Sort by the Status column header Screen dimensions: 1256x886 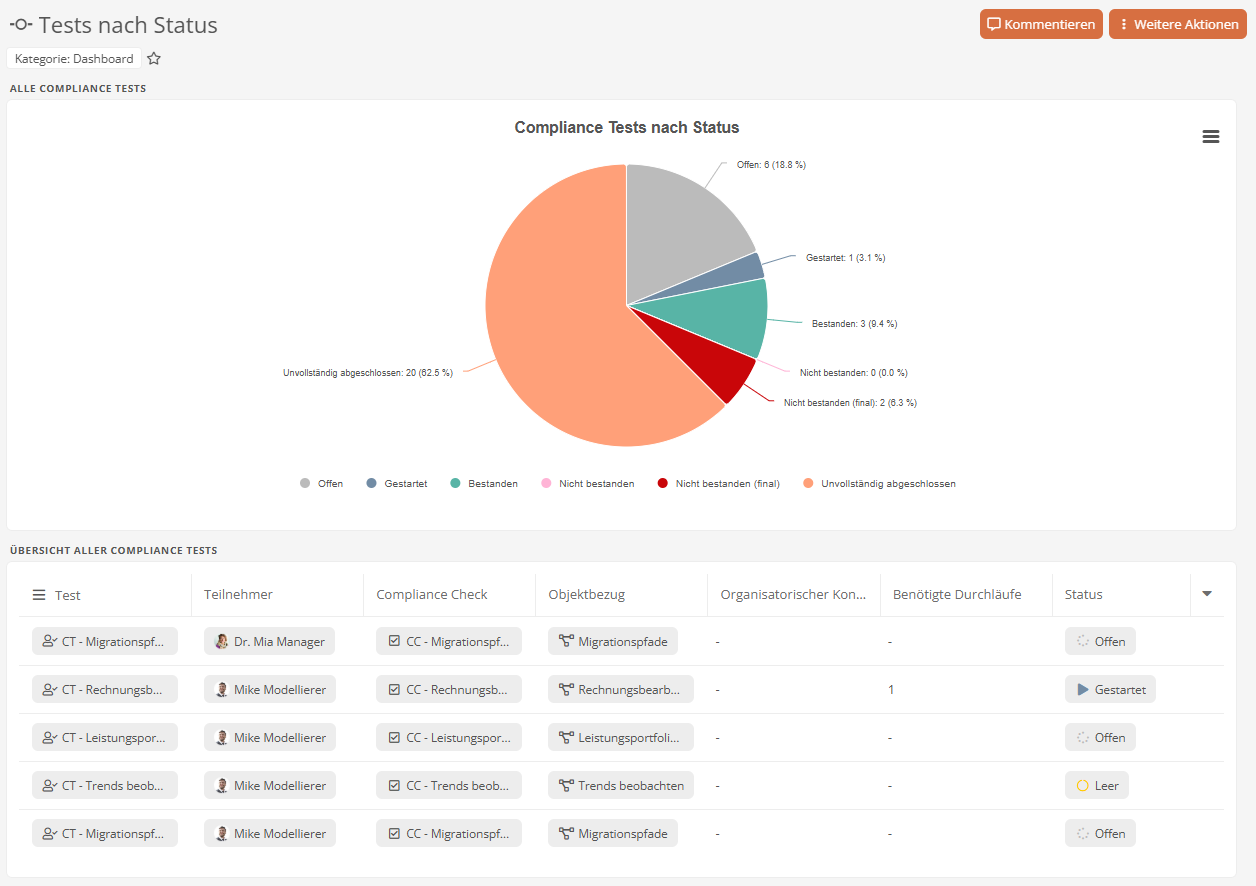pos(1083,595)
